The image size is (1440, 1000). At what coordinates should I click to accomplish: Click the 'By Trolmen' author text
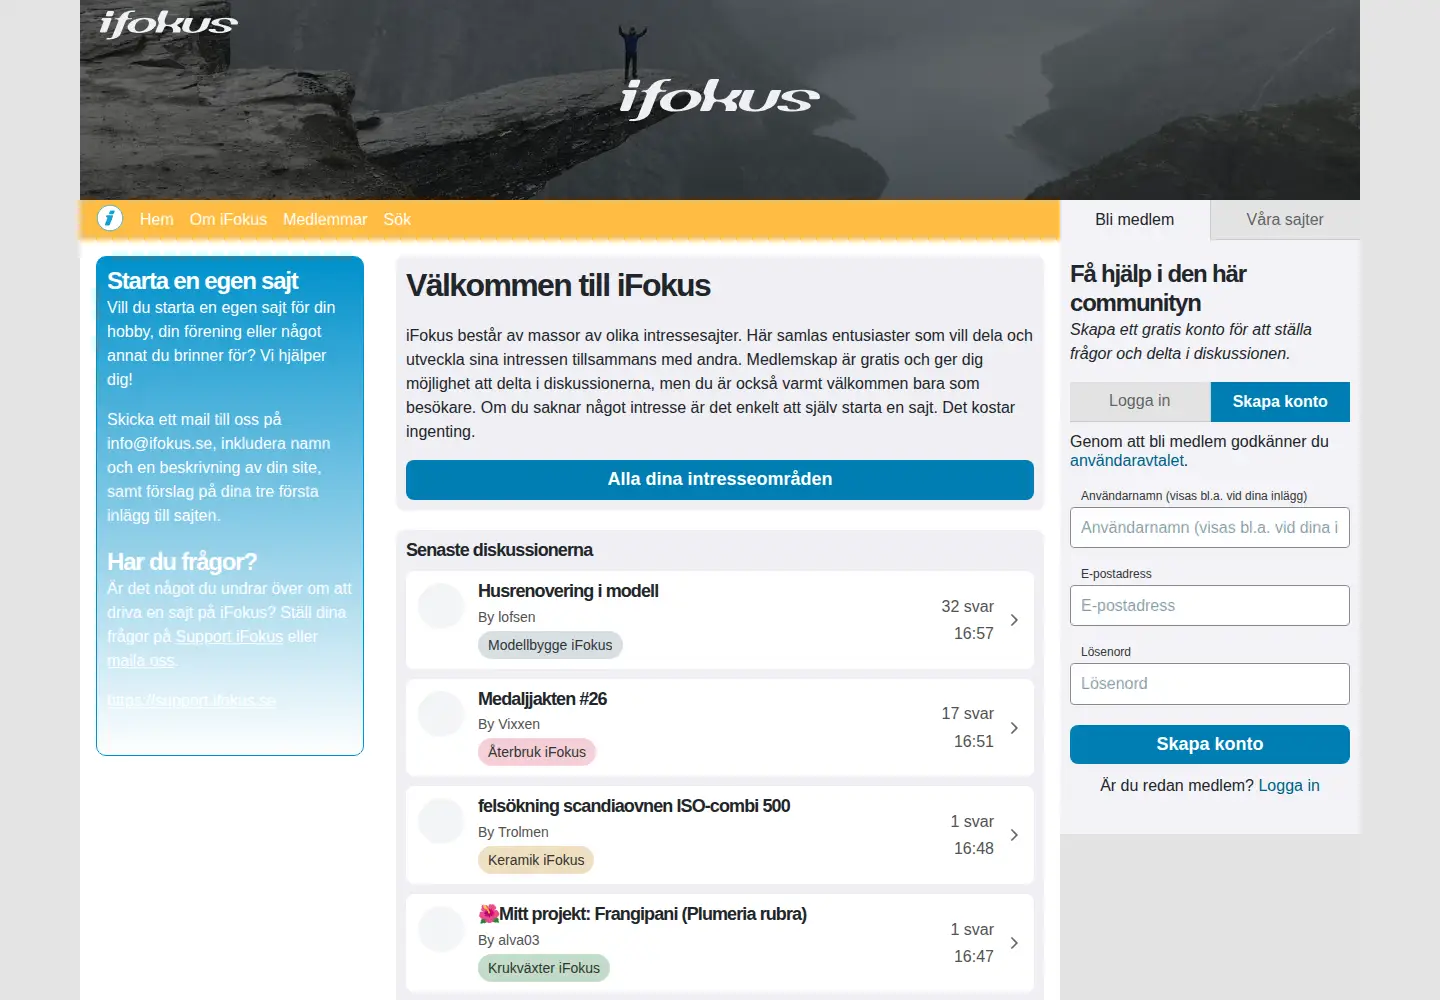click(x=513, y=832)
